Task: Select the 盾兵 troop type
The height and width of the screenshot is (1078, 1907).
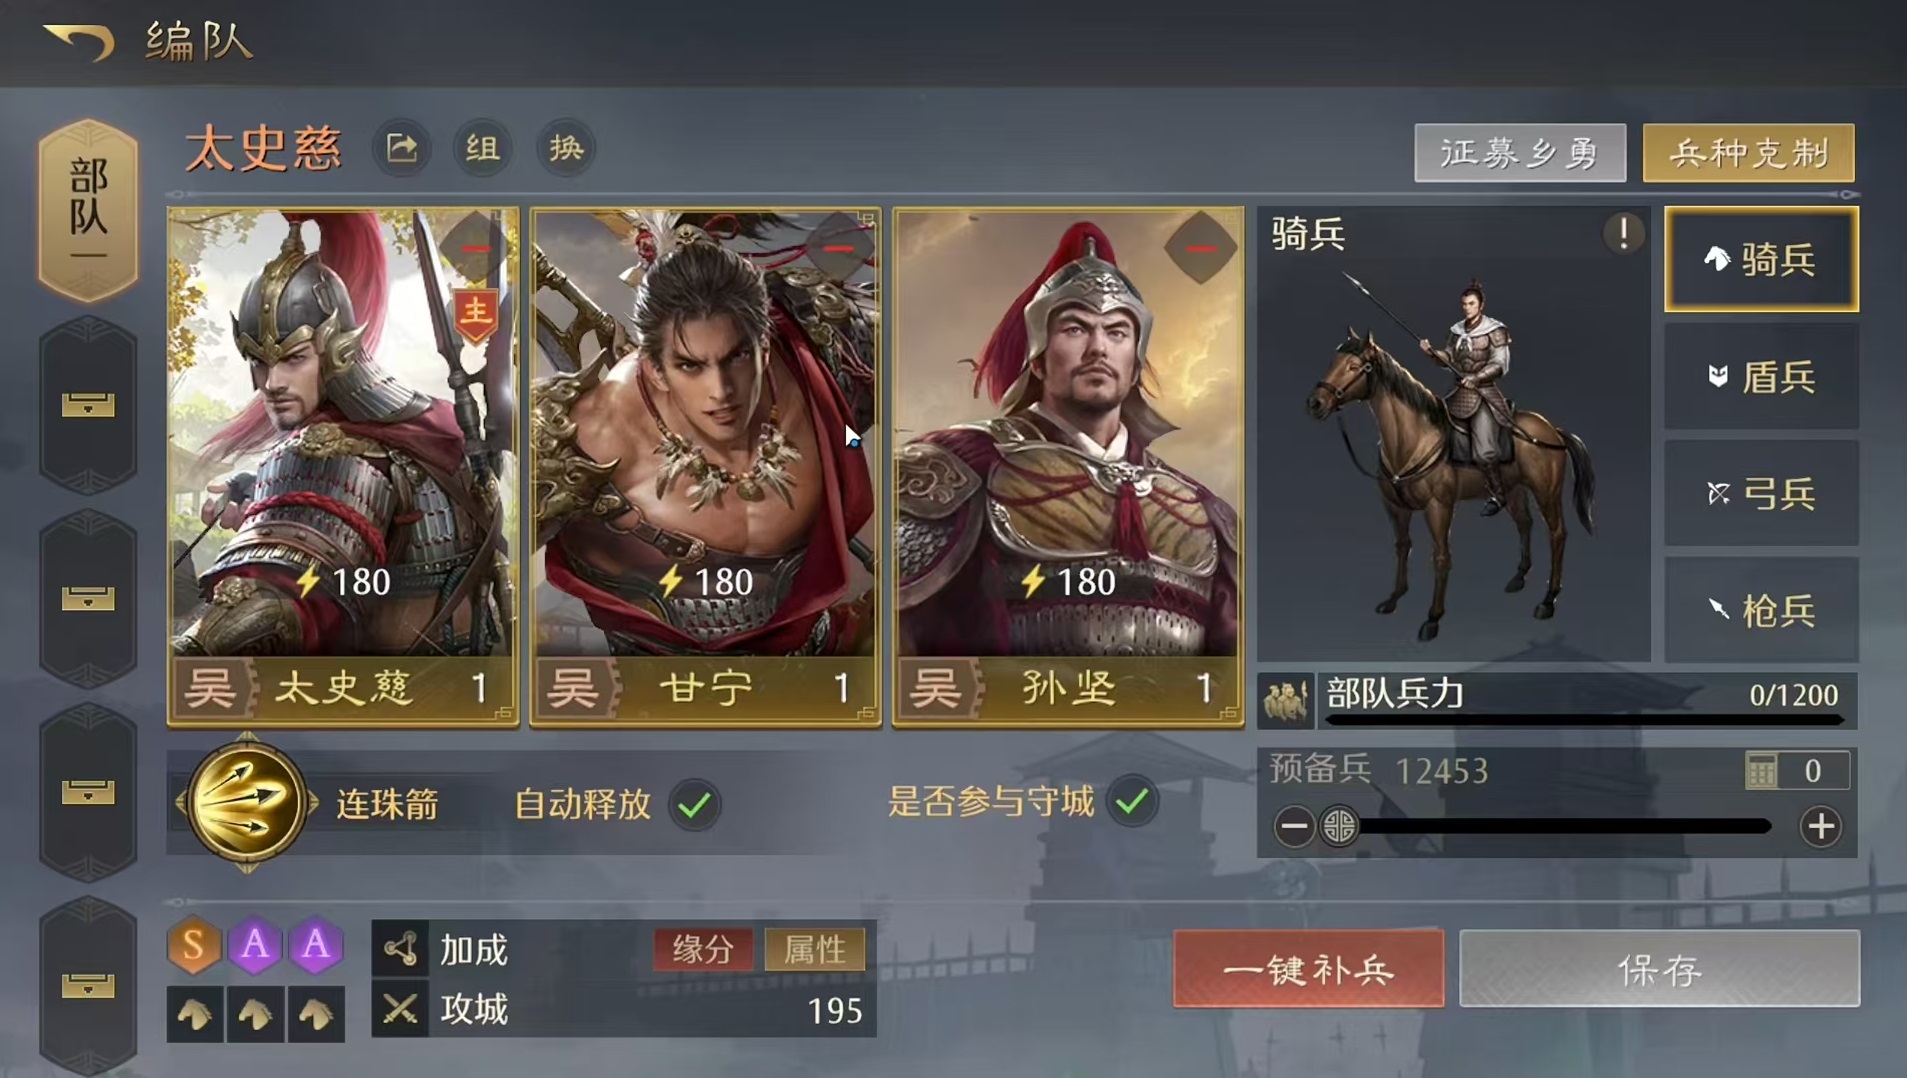Action: point(1761,377)
